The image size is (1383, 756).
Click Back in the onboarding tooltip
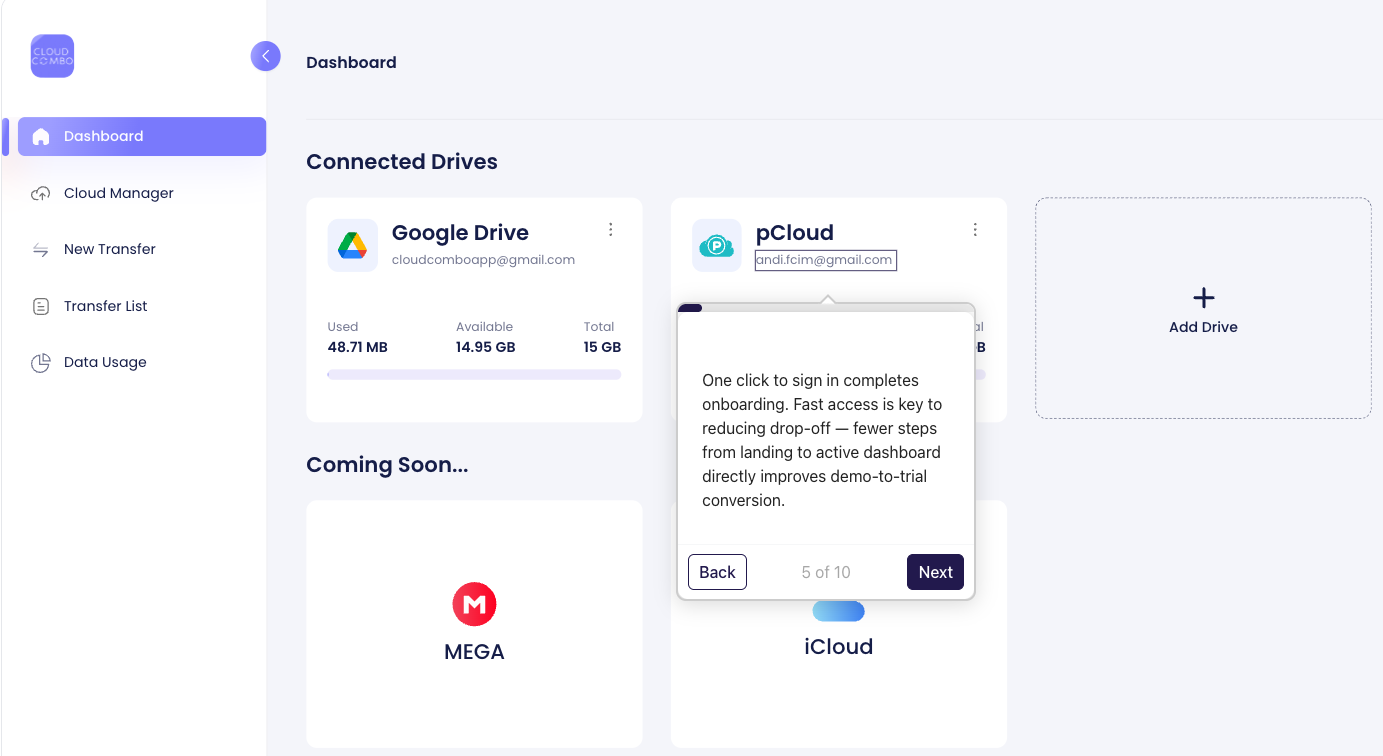(717, 572)
